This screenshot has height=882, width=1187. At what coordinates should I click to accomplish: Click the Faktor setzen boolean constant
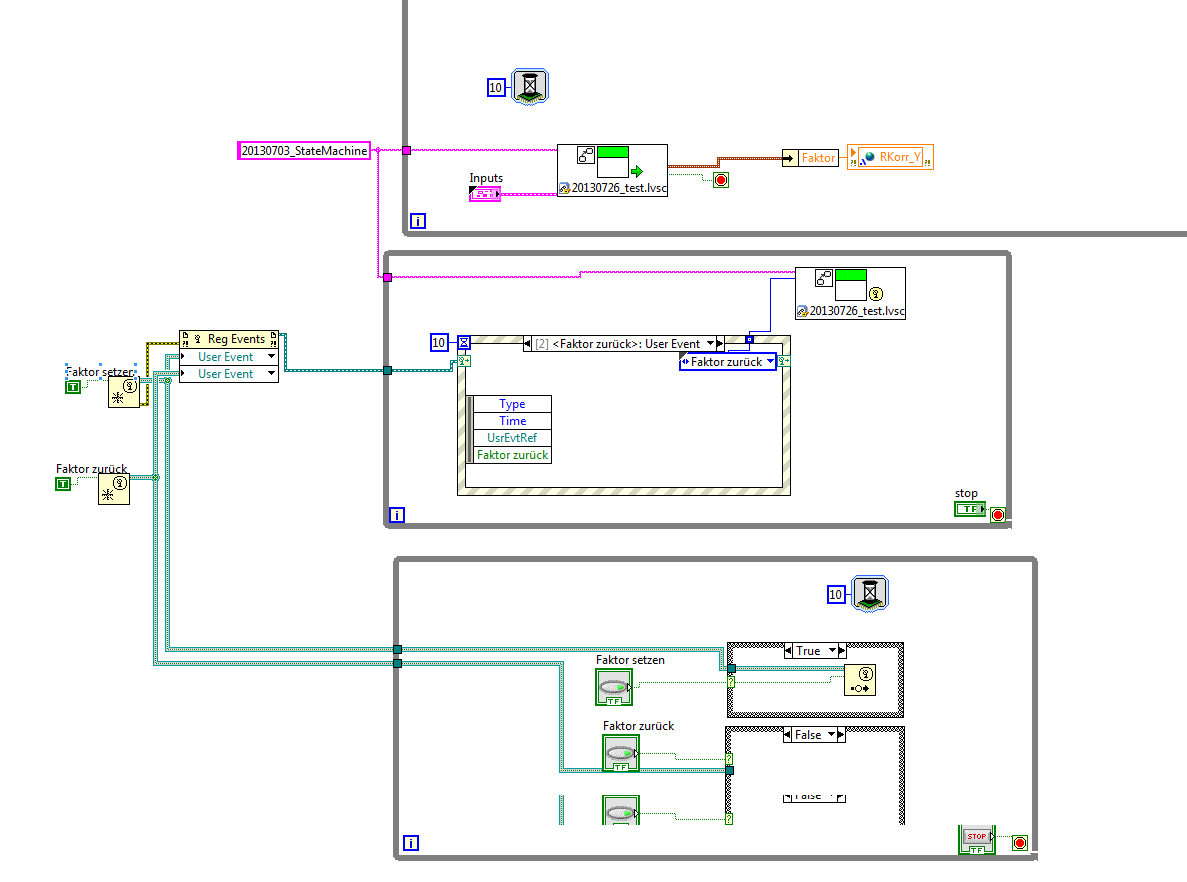[73, 387]
